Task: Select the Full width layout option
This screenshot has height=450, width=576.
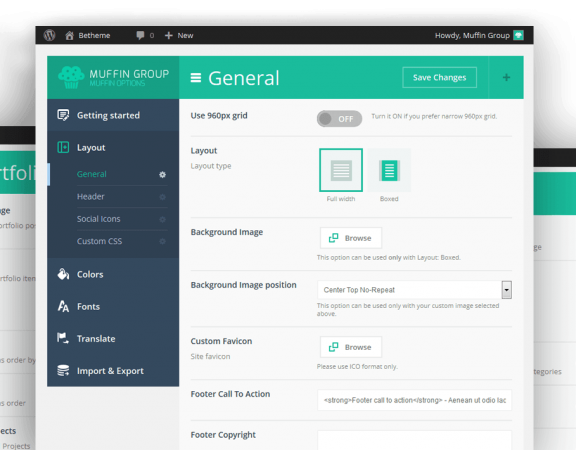Action: (341, 170)
